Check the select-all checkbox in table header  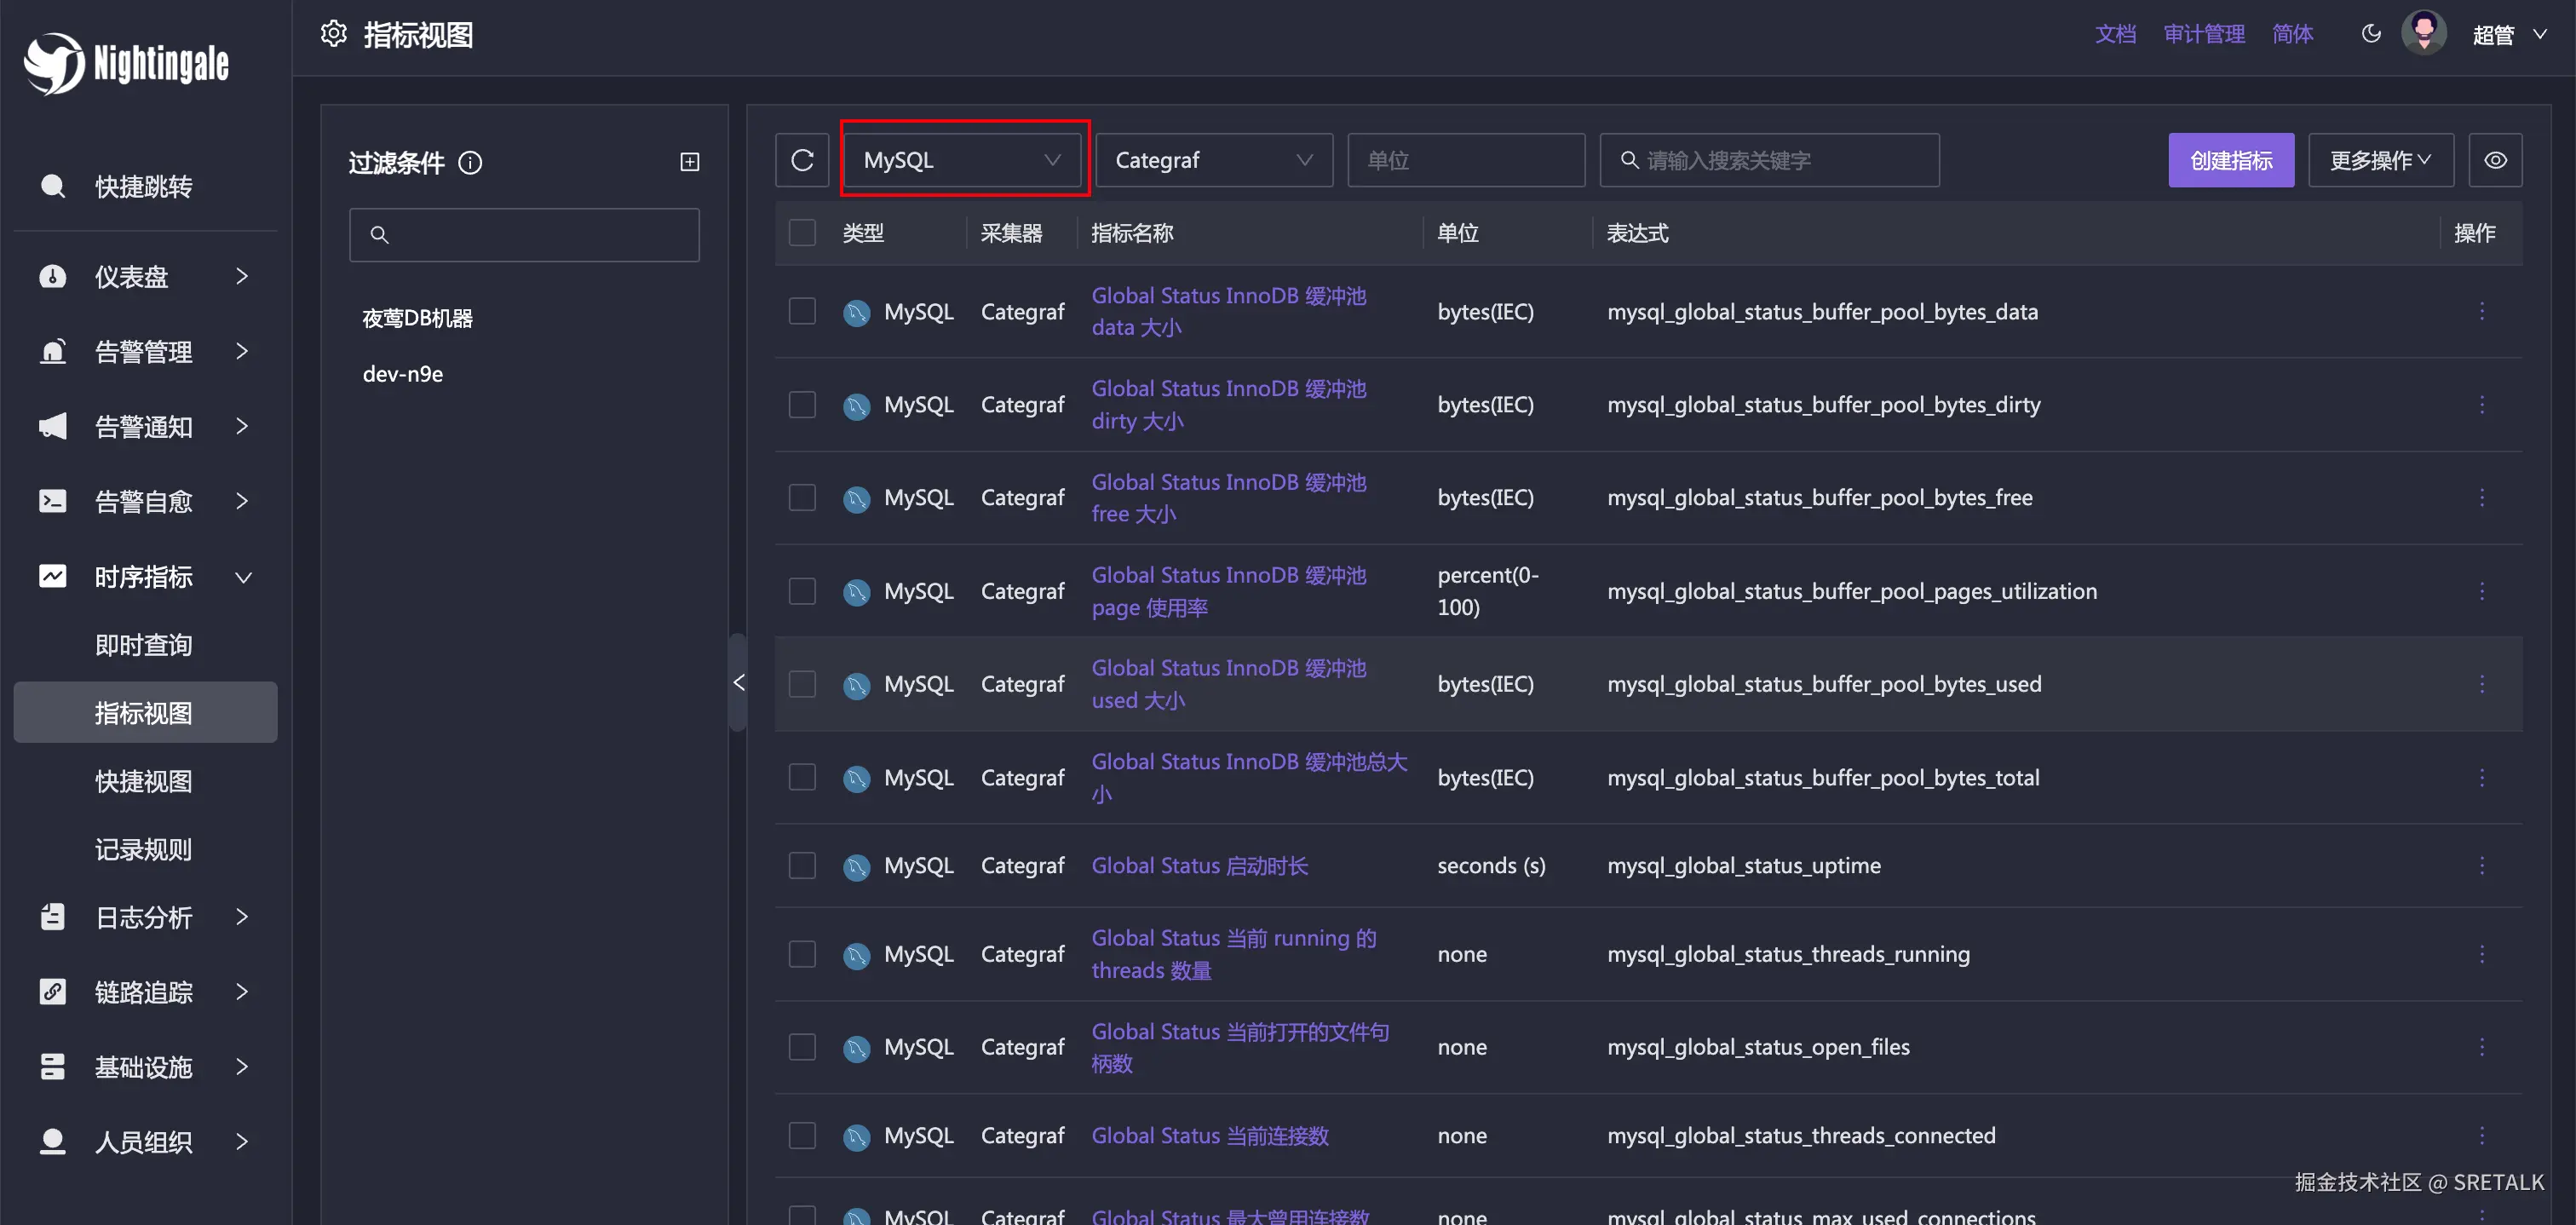[802, 233]
